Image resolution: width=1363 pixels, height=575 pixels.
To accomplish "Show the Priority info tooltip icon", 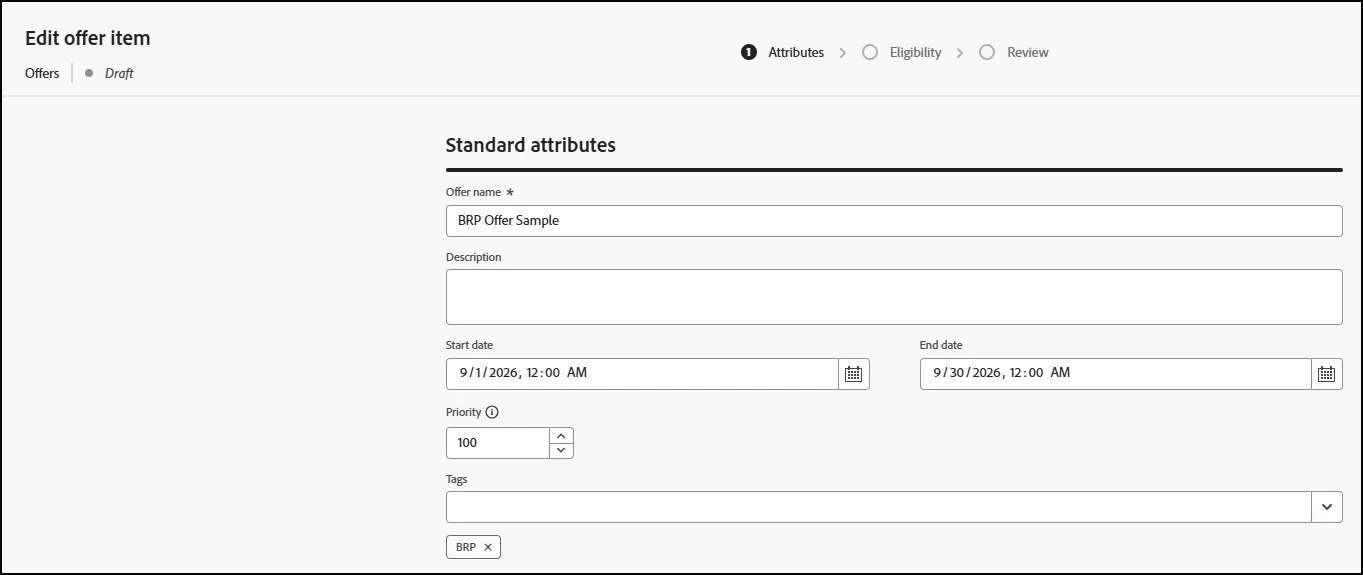I will [492, 412].
